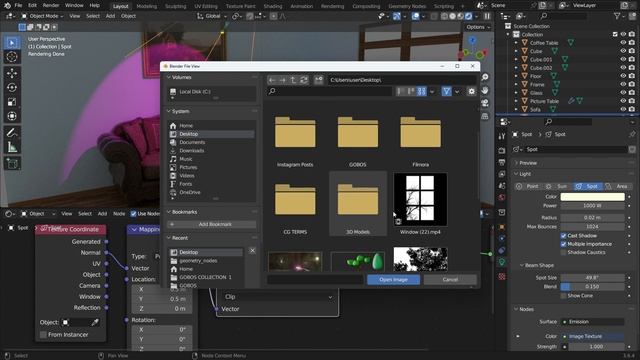Adjust the Spot Size slider

[x=592, y=278]
